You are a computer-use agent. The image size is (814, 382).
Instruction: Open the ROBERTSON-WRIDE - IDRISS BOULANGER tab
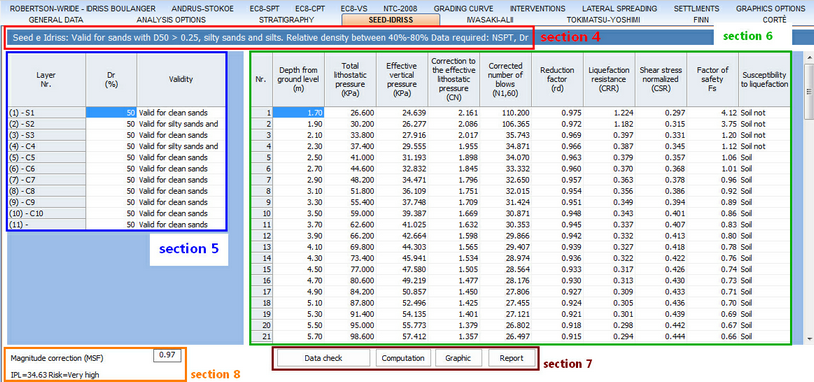[83, 8]
